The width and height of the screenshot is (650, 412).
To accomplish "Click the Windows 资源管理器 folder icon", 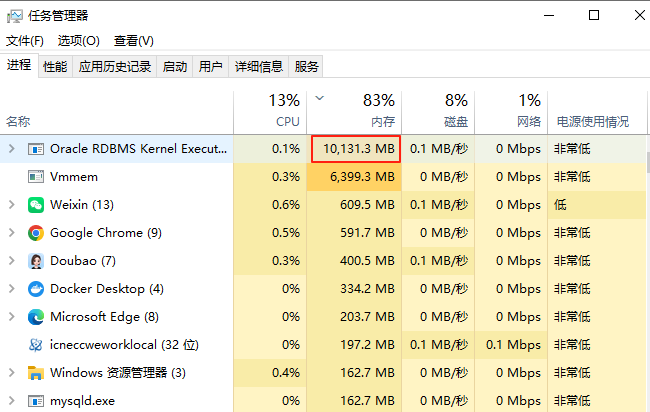I will (x=36, y=373).
